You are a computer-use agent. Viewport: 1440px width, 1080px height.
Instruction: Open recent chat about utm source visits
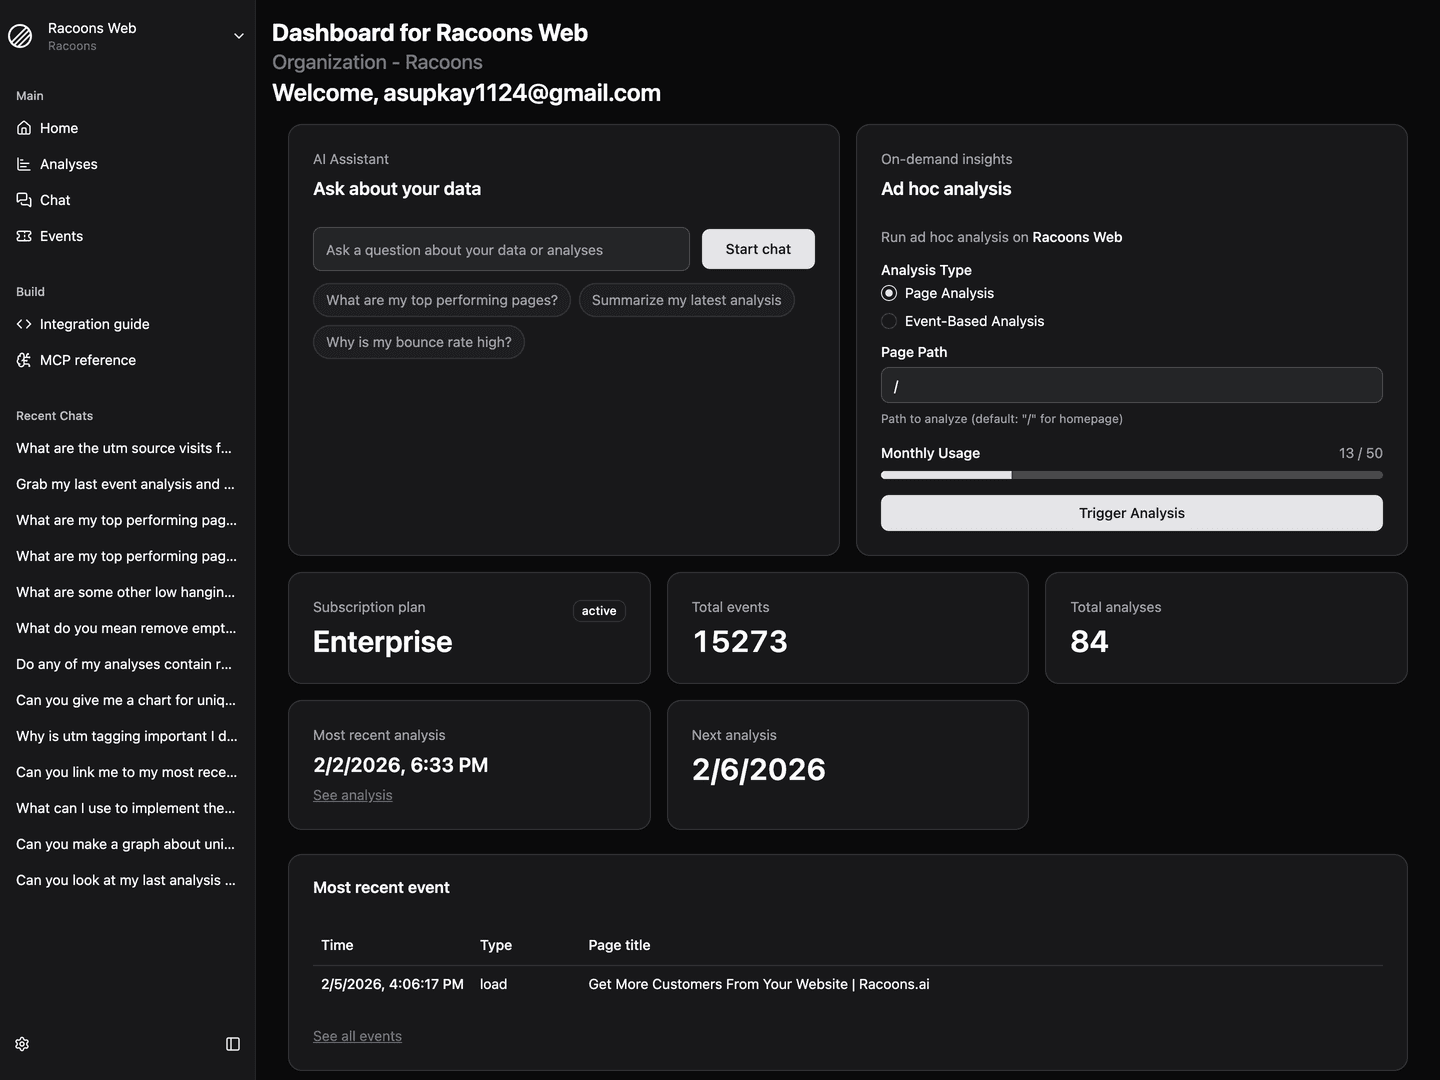[124, 448]
